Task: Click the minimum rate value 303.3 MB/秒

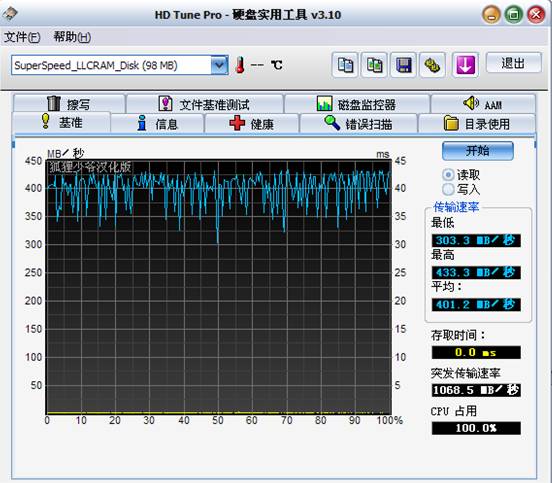Action: 476,240
